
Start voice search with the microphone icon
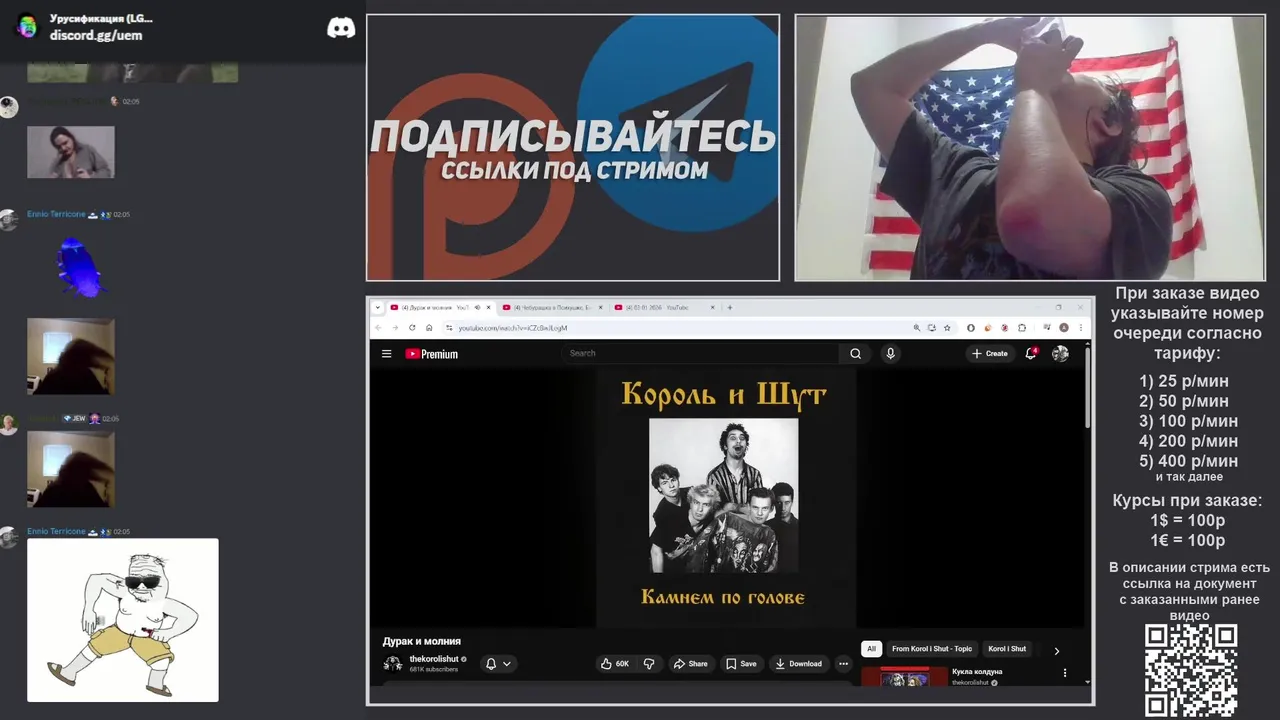pos(890,353)
